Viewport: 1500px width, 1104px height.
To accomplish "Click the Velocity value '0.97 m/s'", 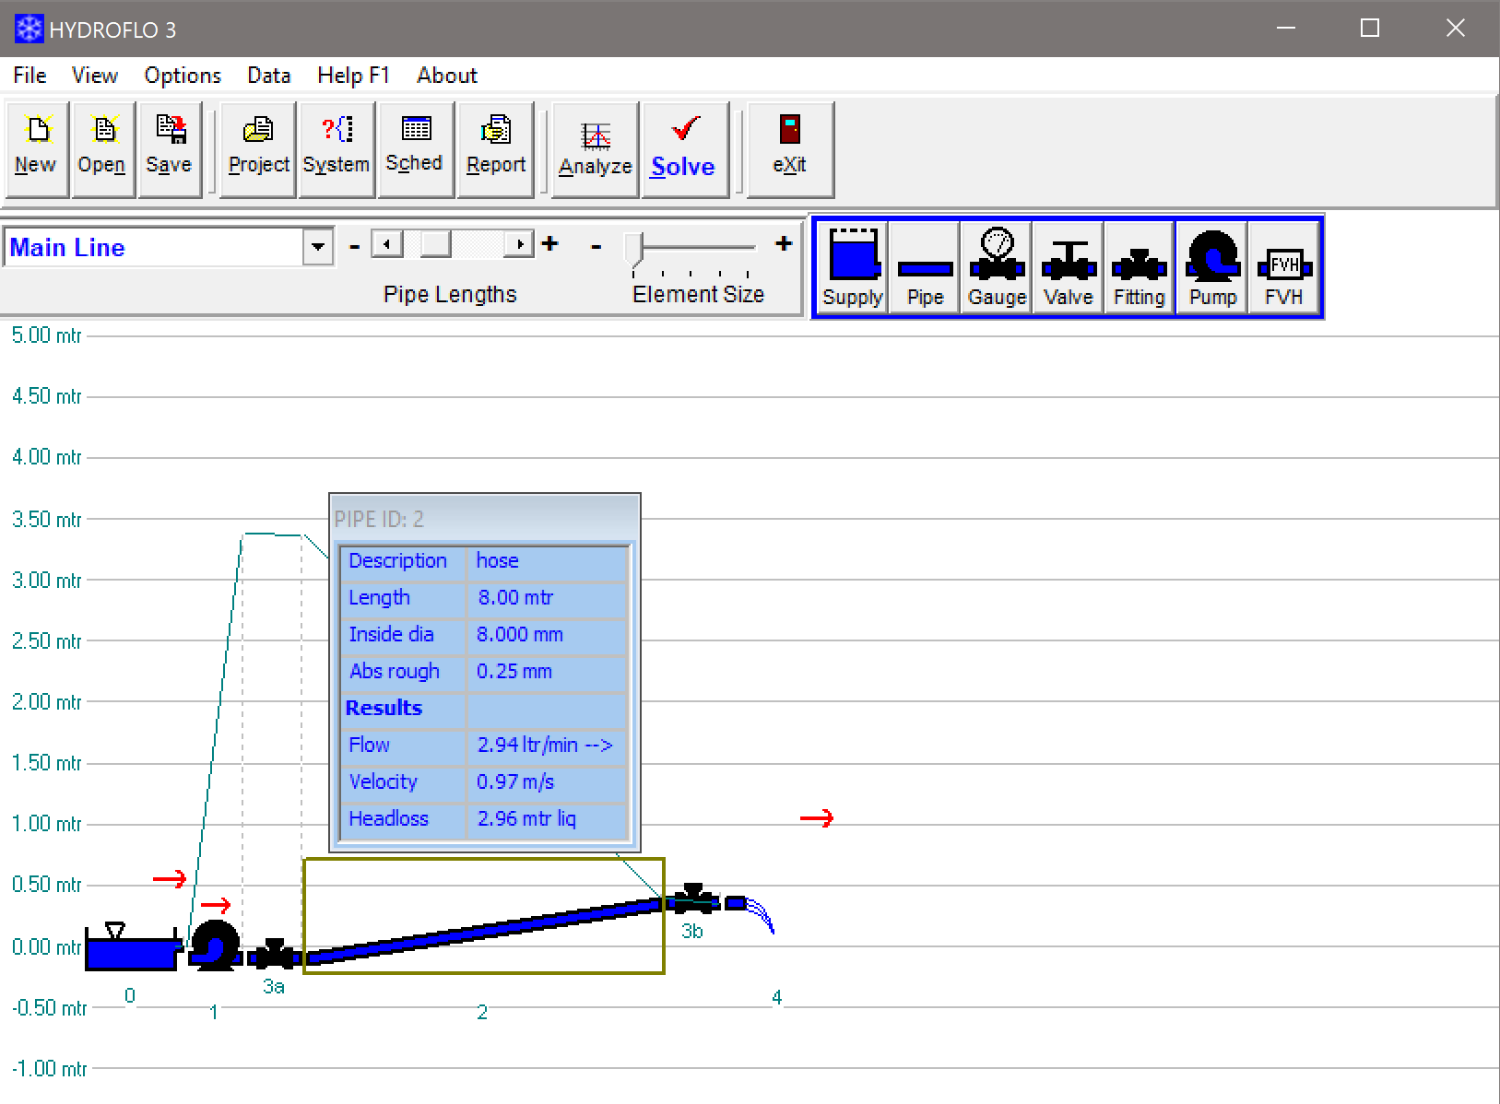I will coord(515,782).
